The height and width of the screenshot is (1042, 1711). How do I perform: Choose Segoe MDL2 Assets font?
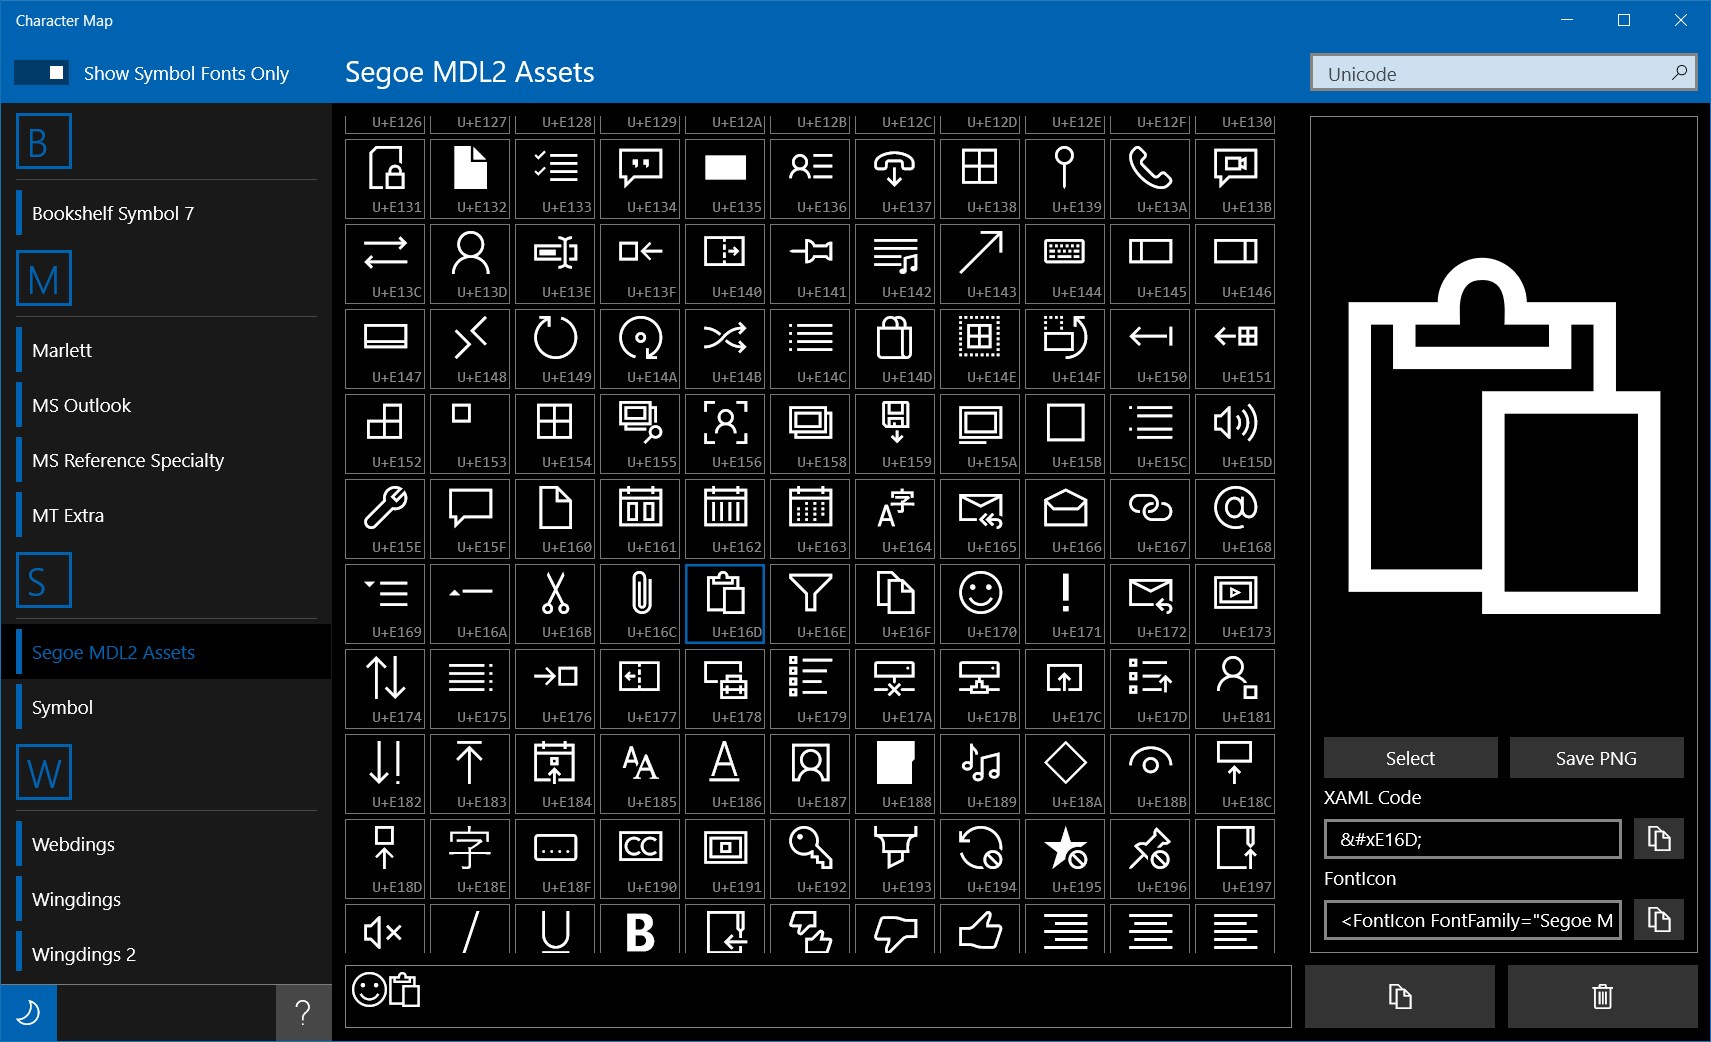pos(167,652)
